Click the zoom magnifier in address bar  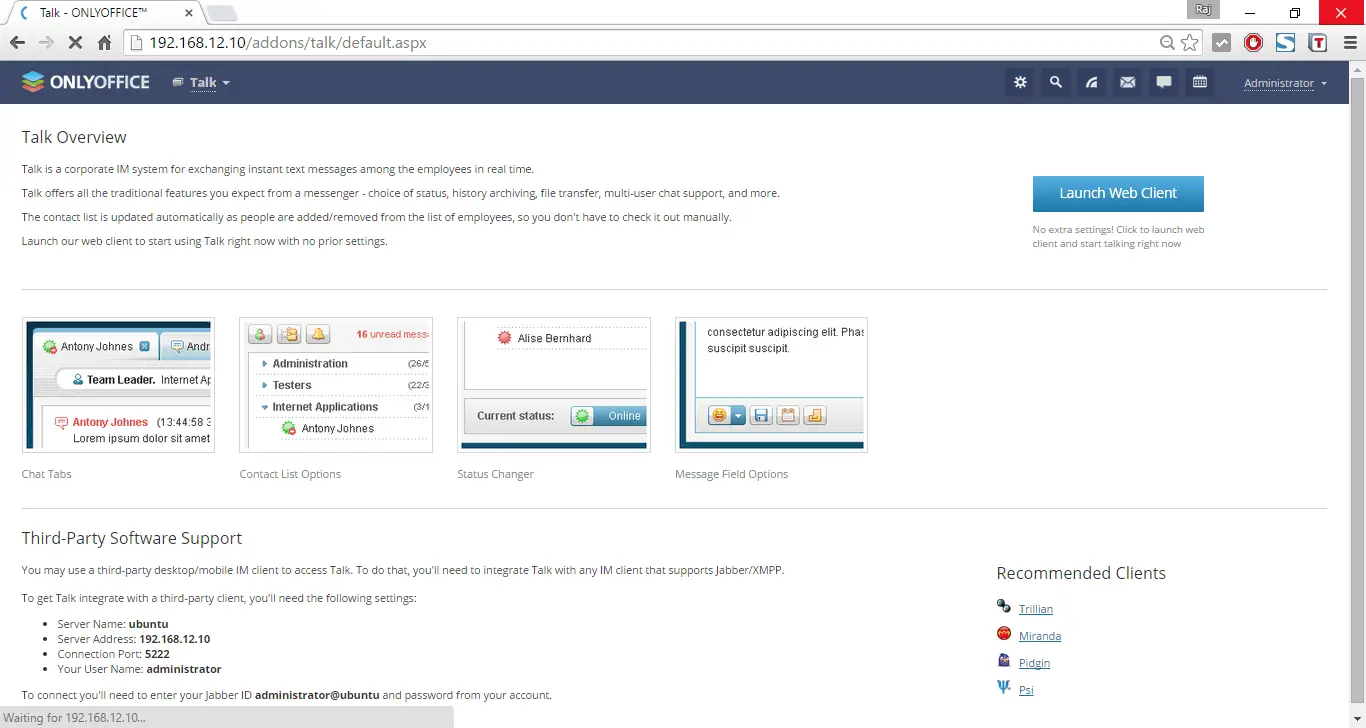click(x=1167, y=43)
